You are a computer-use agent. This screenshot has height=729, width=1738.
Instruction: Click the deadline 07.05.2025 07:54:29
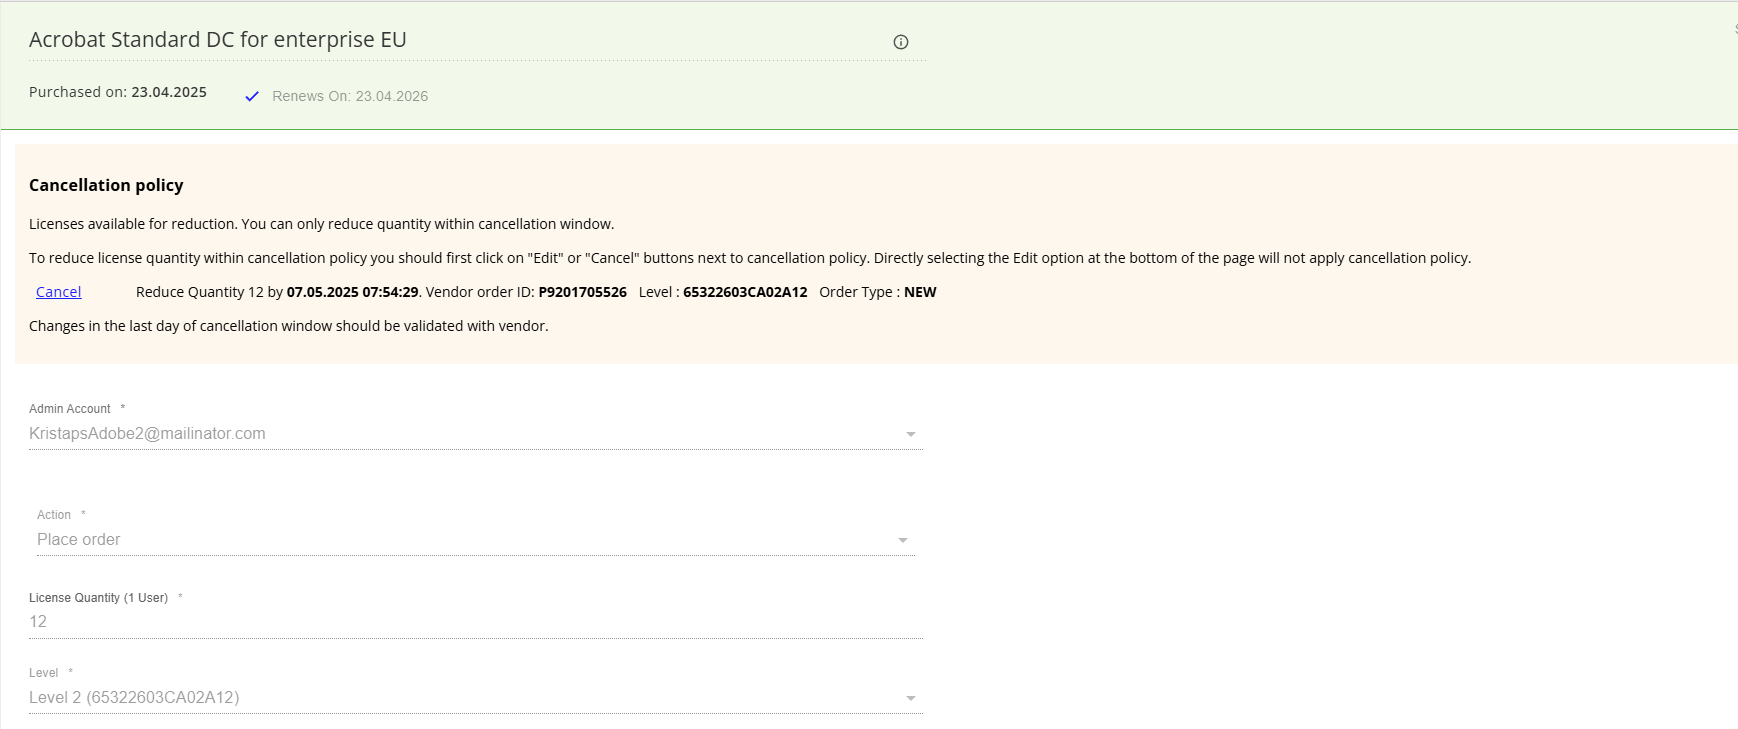coord(352,292)
